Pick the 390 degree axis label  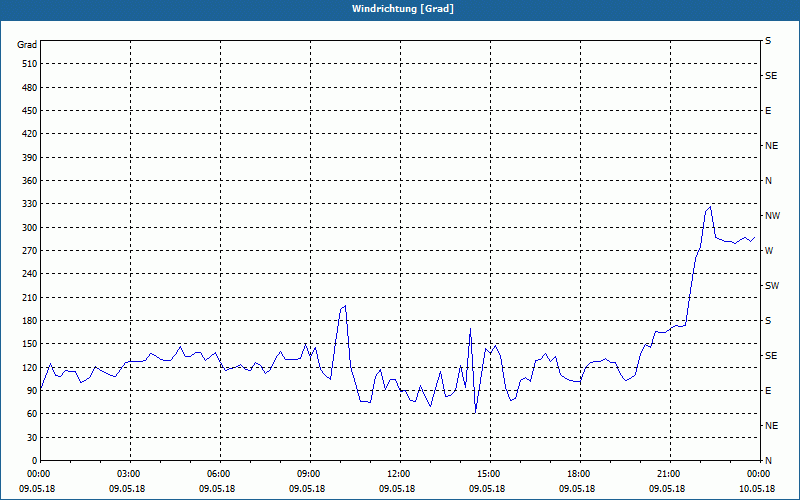[x=30, y=157]
